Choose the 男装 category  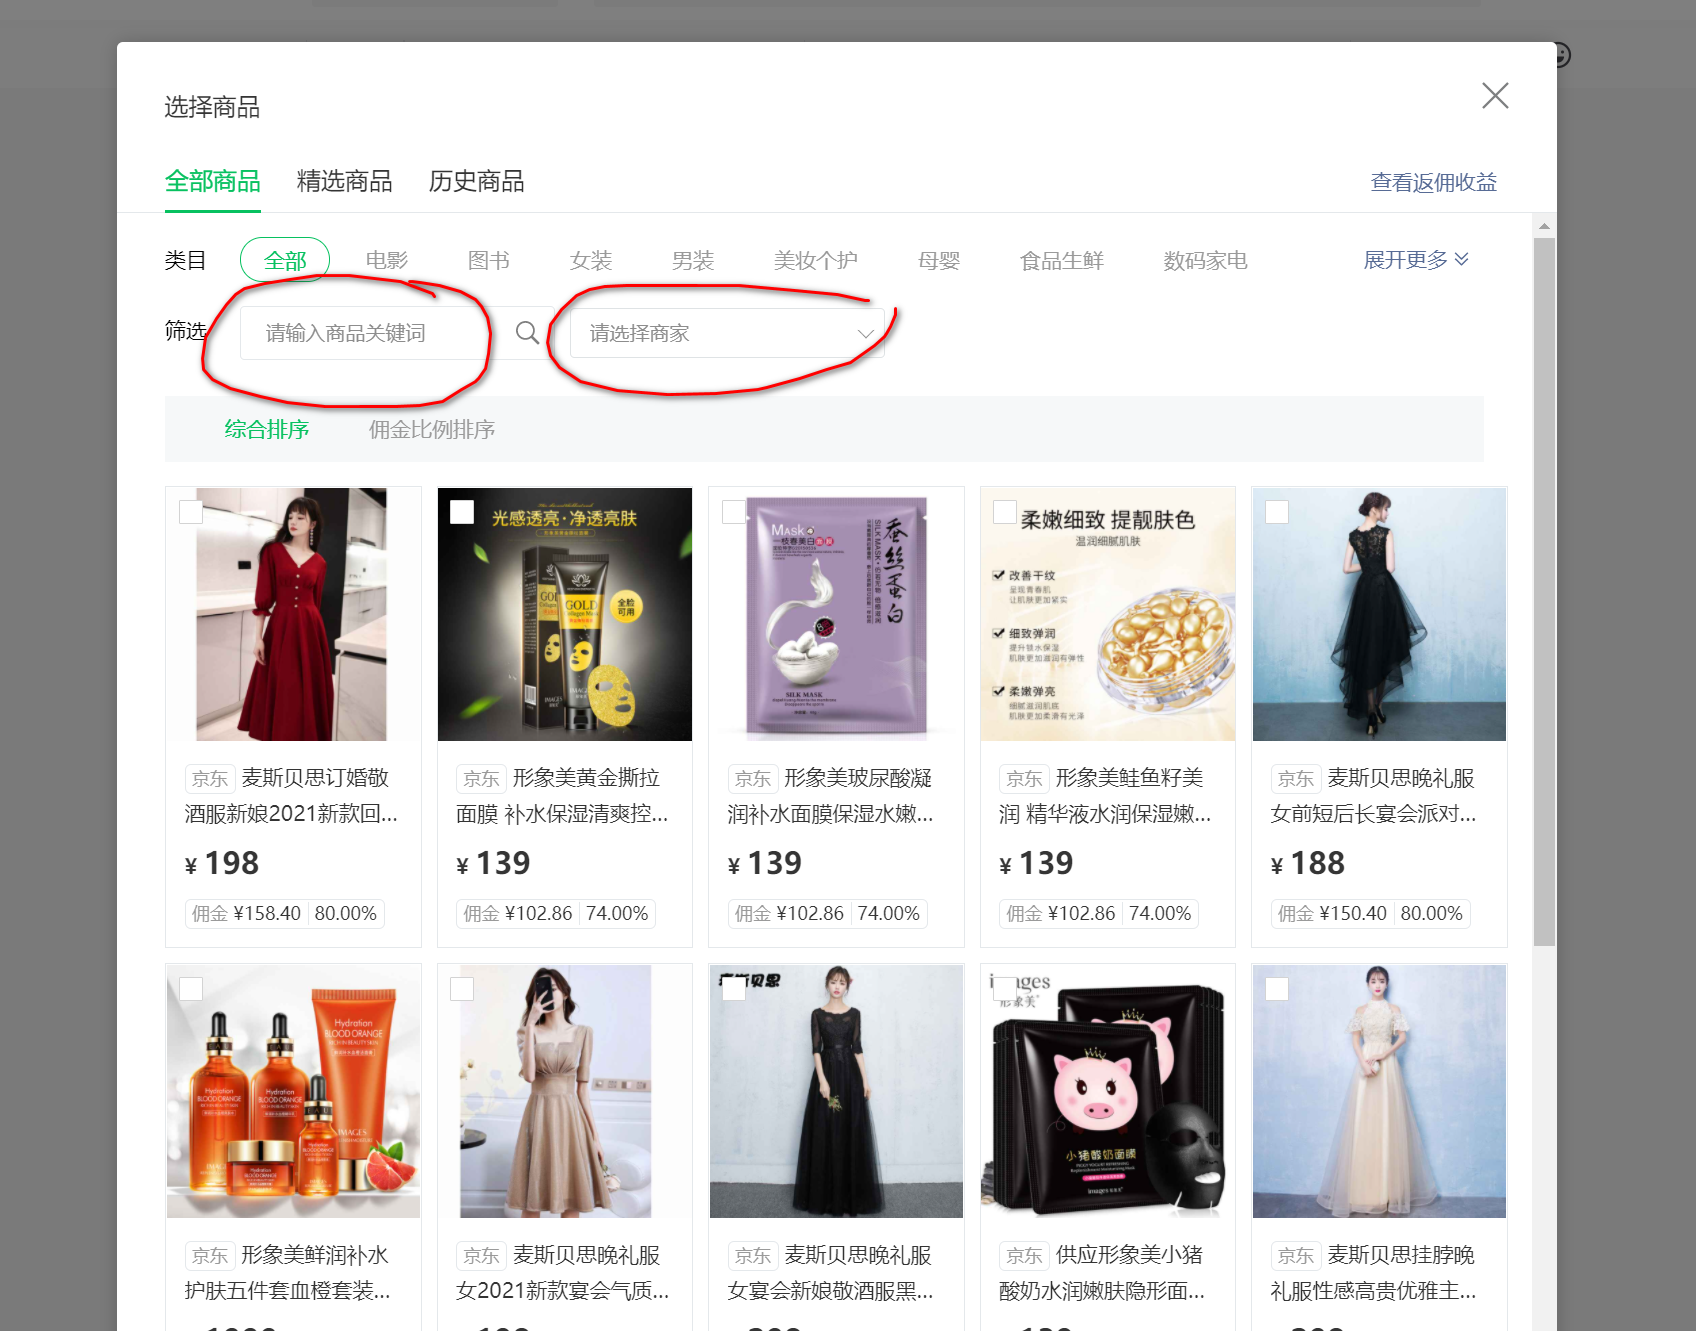click(693, 261)
